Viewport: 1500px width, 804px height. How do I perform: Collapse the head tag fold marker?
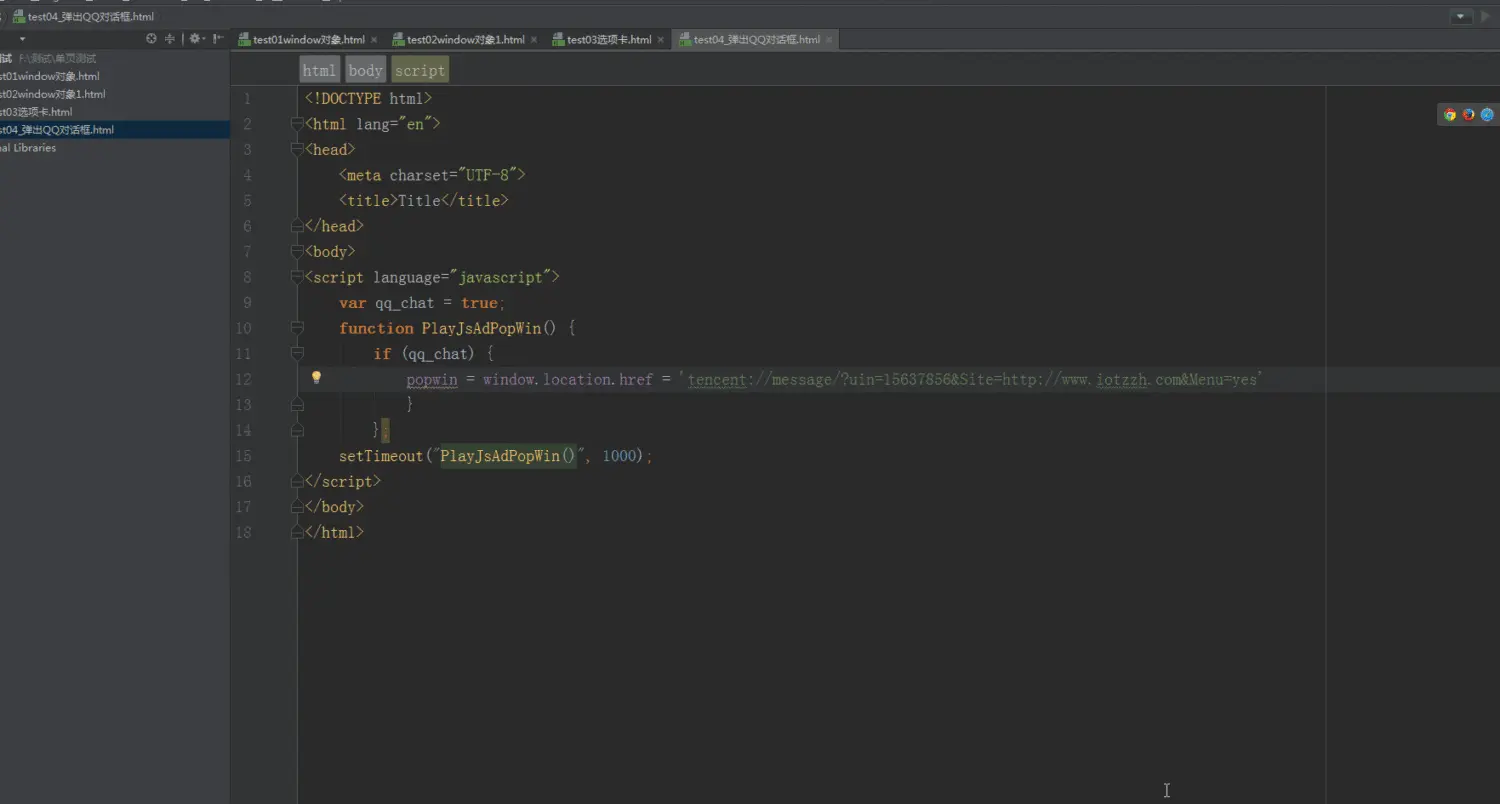[297, 149]
